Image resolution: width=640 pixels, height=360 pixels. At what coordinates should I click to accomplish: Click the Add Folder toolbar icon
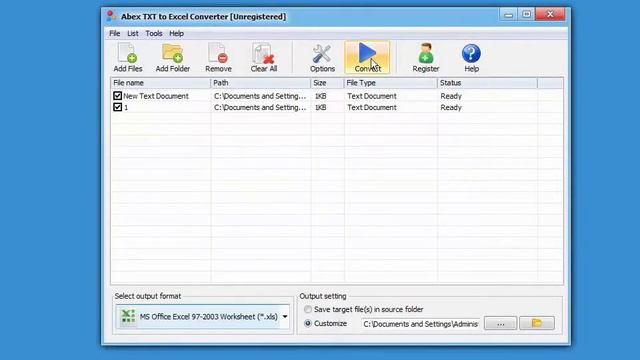point(173,58)
